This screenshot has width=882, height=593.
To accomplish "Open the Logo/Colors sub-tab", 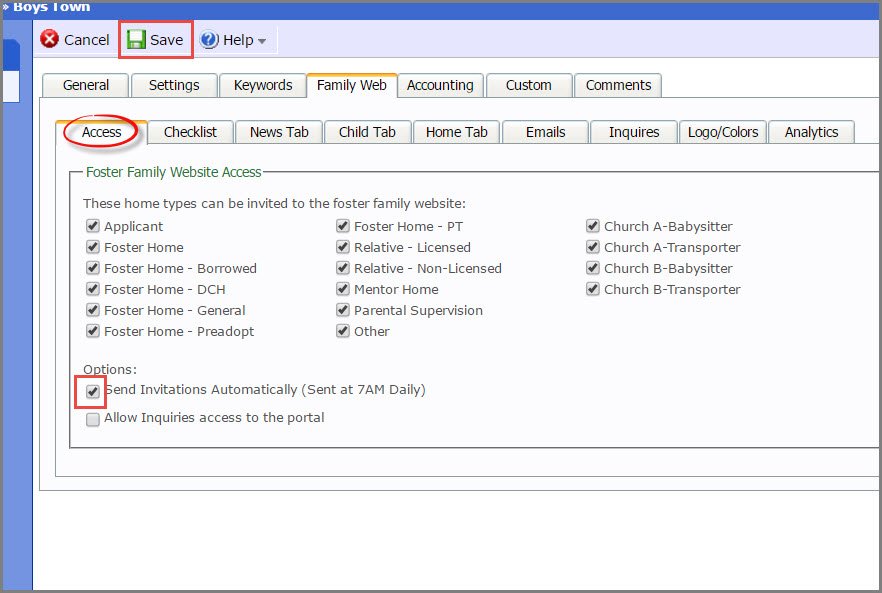I will pyautogui.click(x=723, y=132).
